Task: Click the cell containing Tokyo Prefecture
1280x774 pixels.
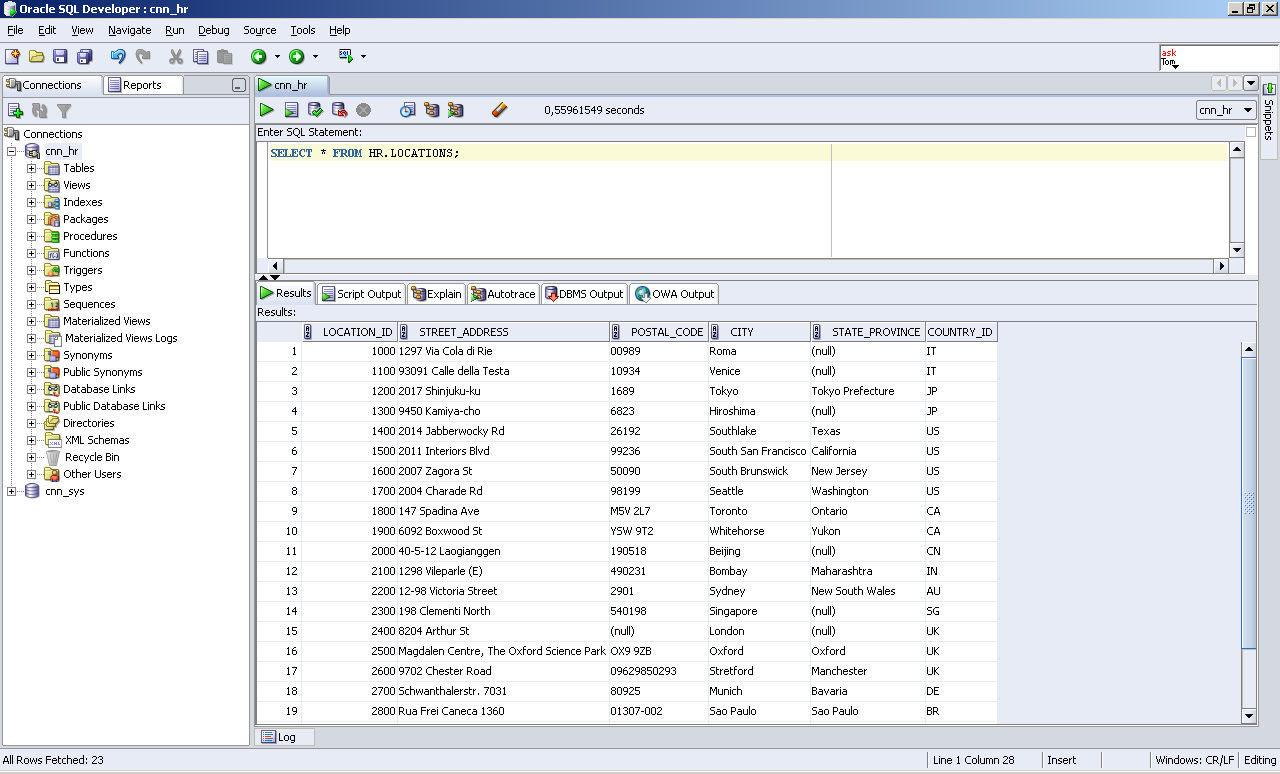Action: [868, 391]
